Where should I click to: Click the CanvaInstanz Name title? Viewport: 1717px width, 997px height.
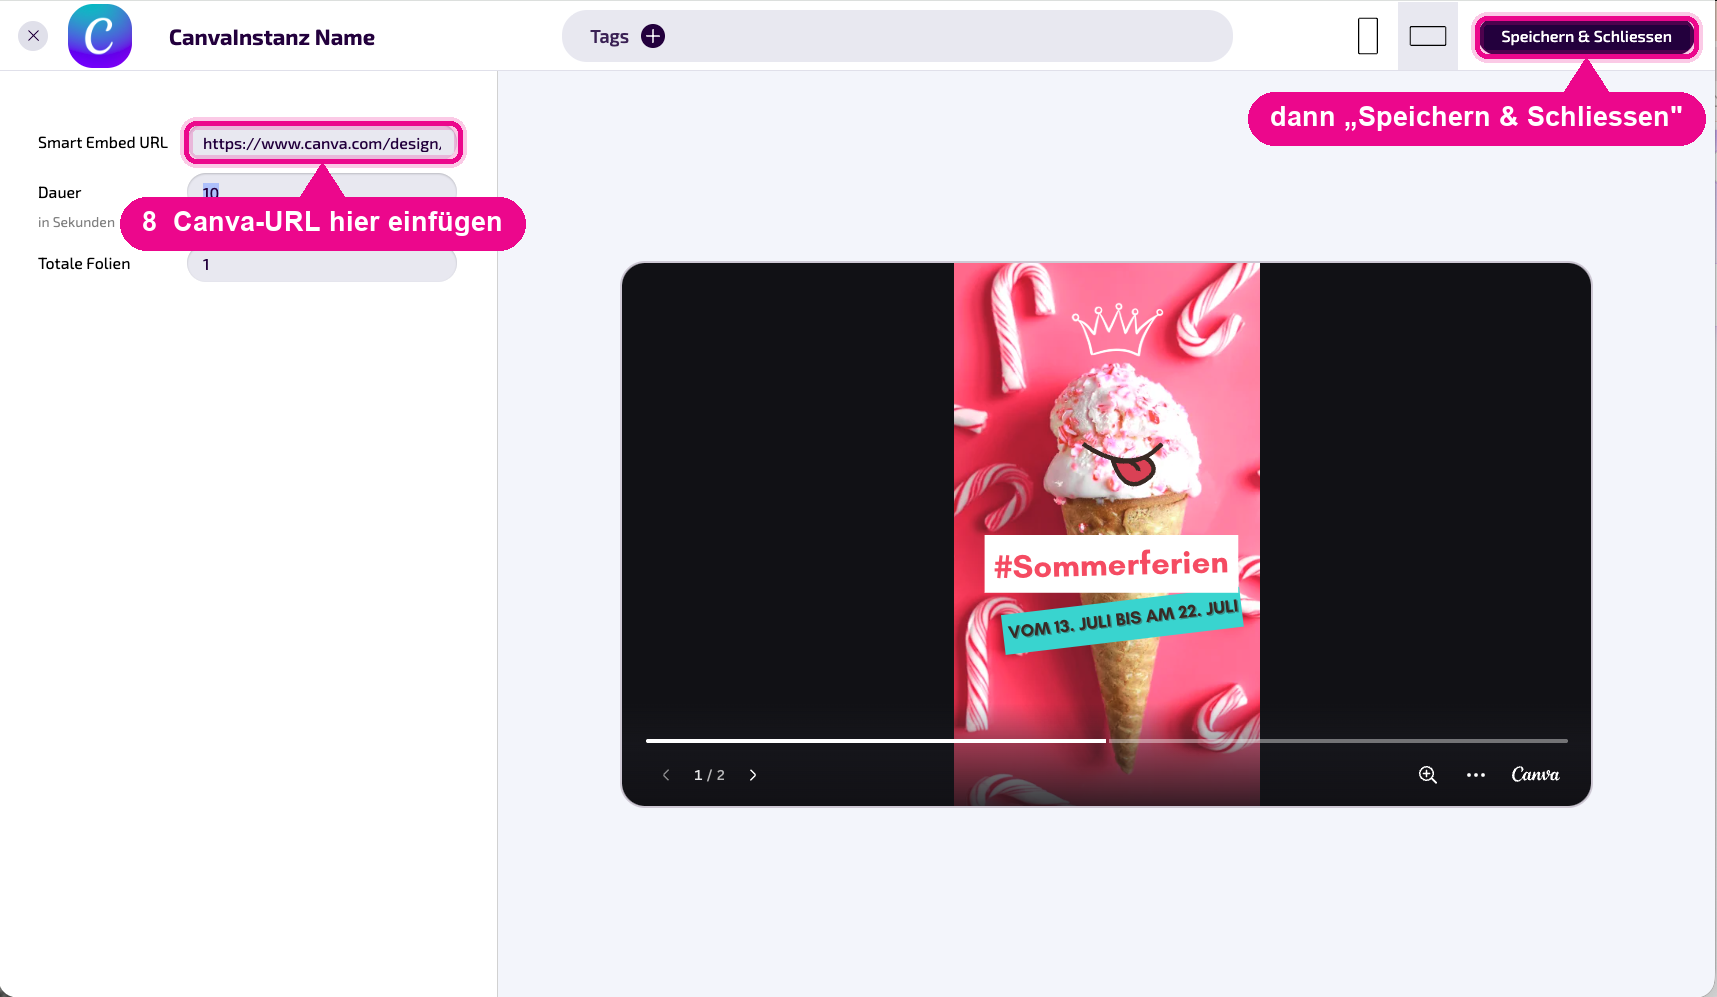click(272, 37)
